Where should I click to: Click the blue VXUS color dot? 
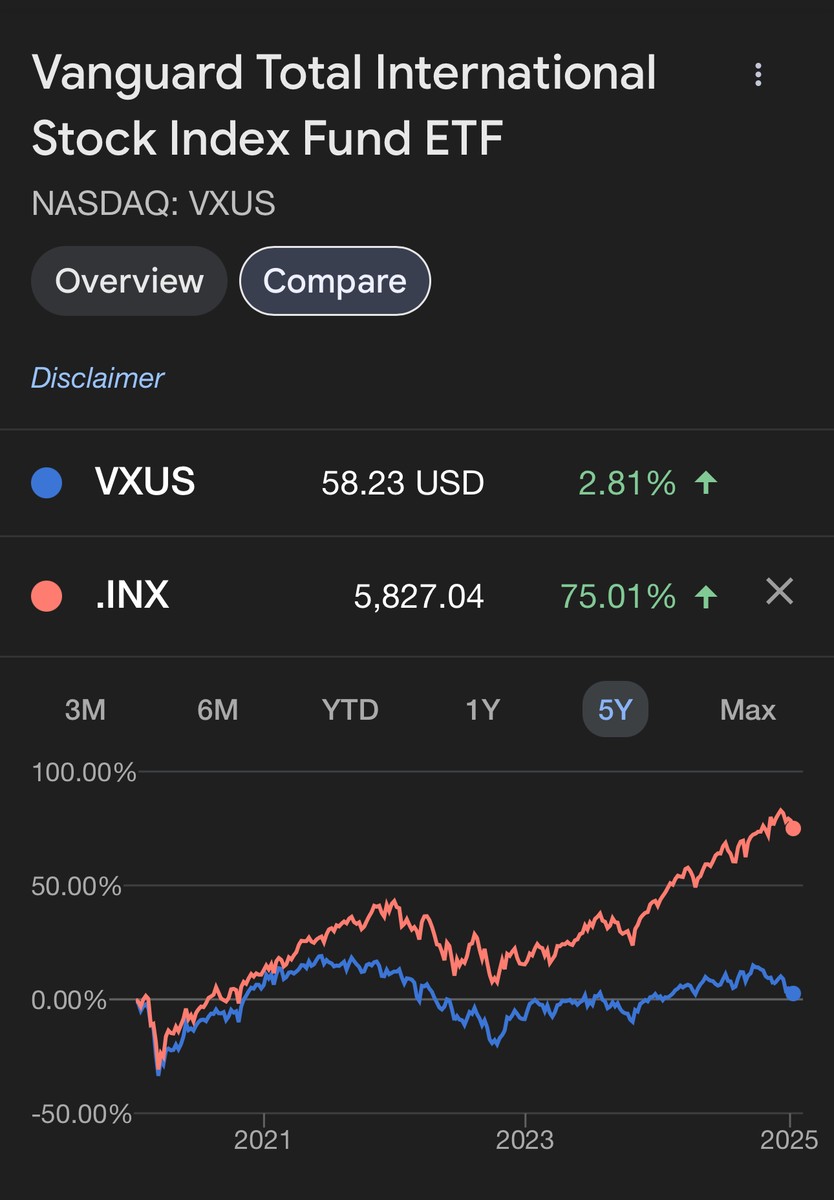point(47,484)
